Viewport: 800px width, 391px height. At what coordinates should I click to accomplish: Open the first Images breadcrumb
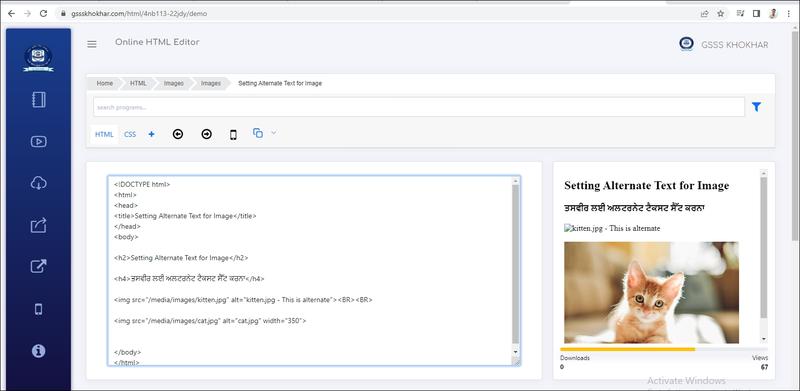pos(173,83)
